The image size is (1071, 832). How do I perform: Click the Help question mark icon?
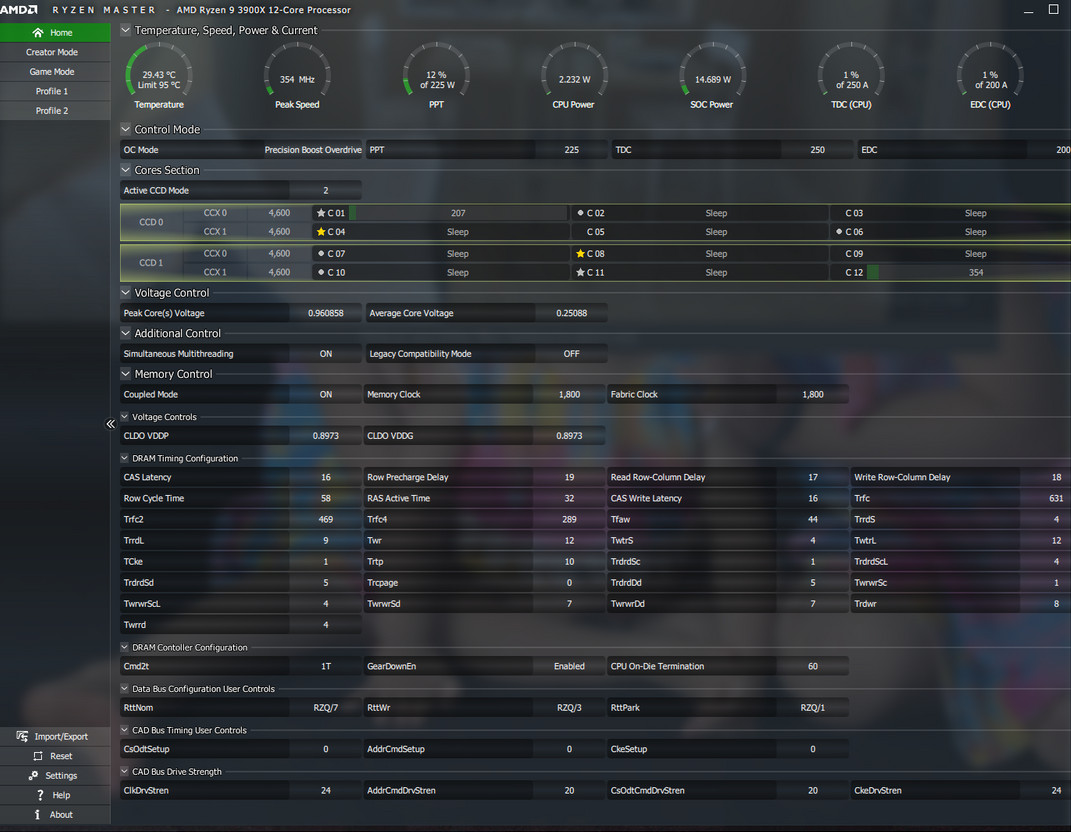pos(40,795)
